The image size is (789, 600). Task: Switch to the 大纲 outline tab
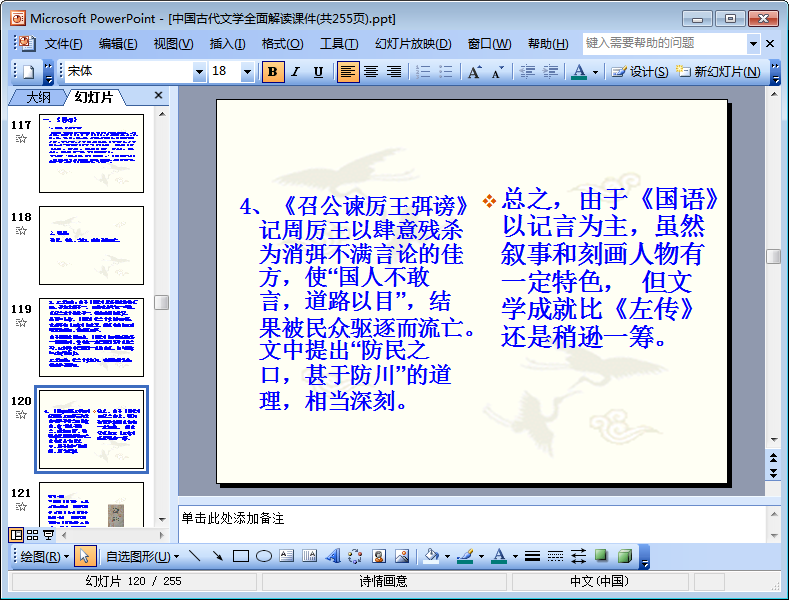pyautogui.click(x=38, y=97)
